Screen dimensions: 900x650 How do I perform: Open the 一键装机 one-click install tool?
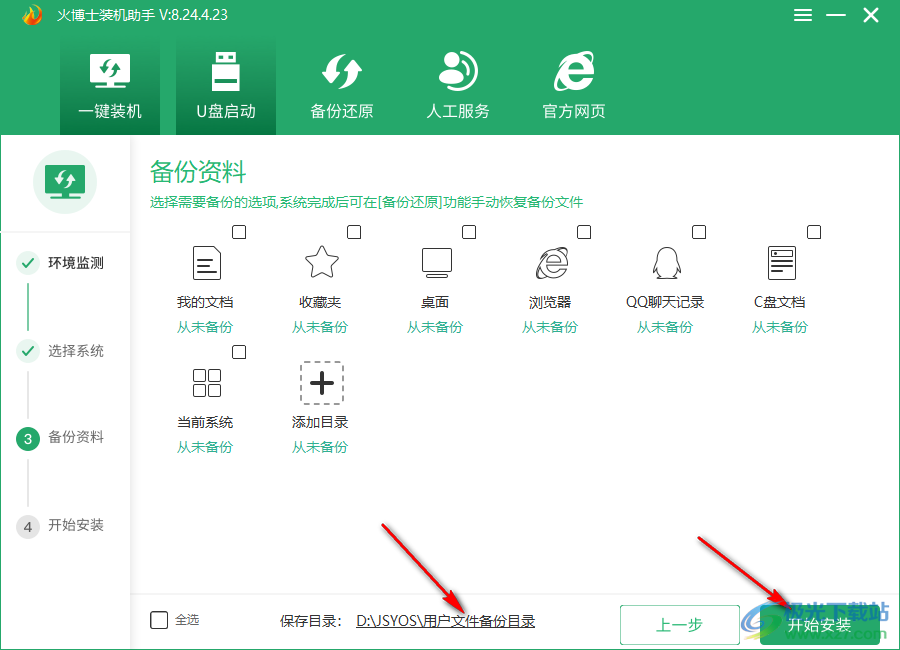[110, 85]
